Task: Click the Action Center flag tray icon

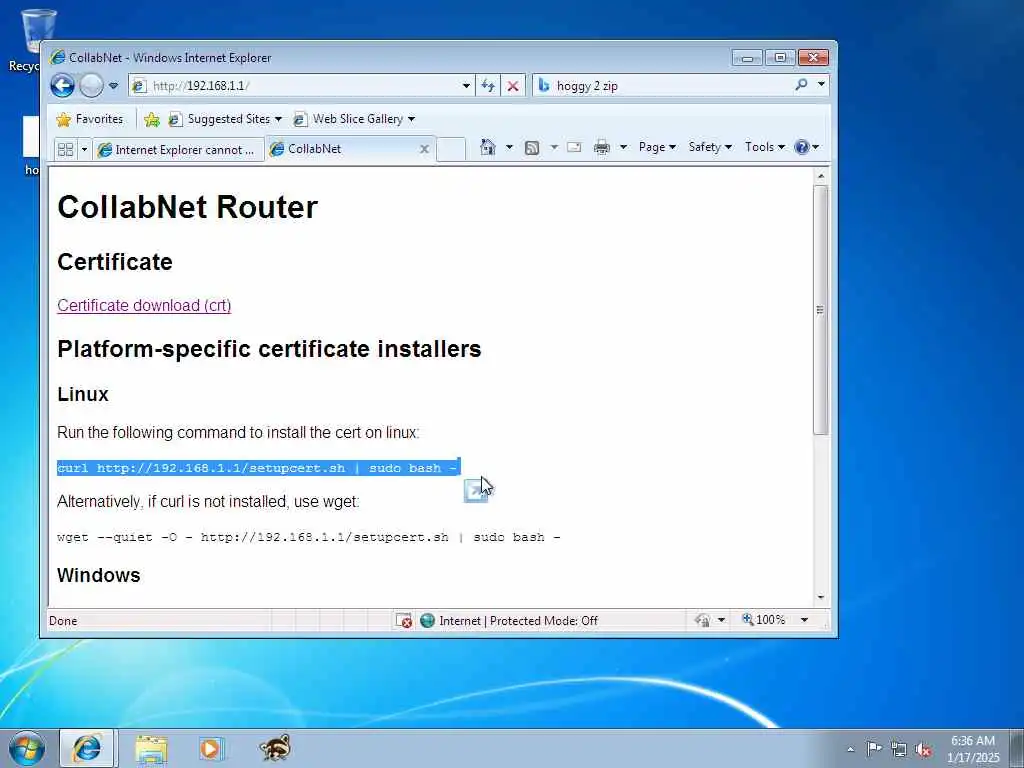Action: (x=874, y=748)
